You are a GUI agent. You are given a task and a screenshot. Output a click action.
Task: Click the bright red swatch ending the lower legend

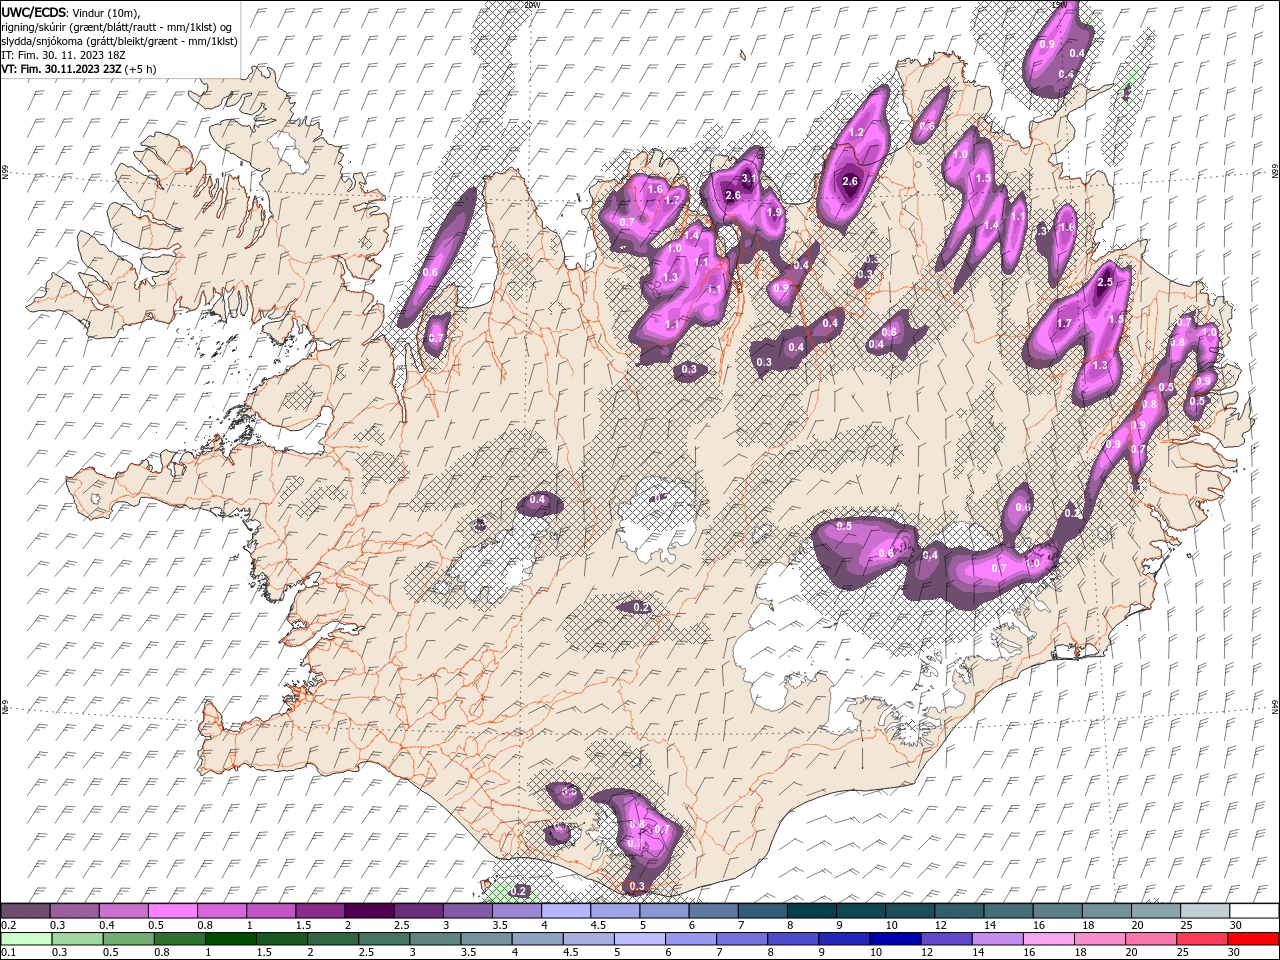(x=1254, y=939)
